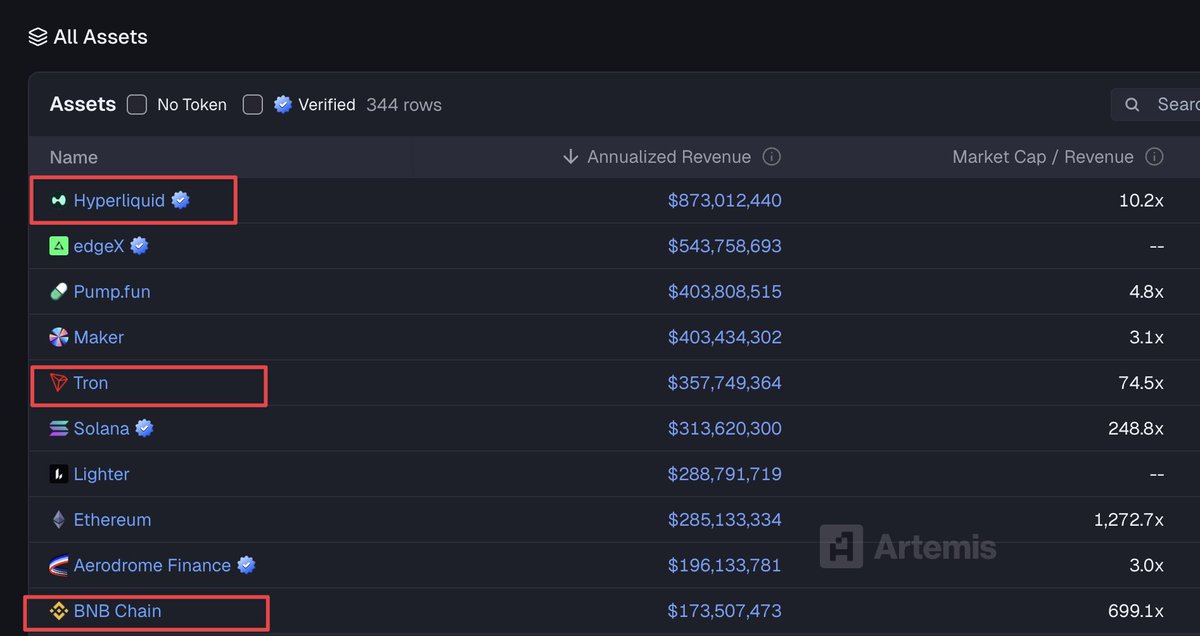Screen dimensions: 1200x636
Task: Open the Market Cap / Revenue info icon
Action: tap(1154, 157)
